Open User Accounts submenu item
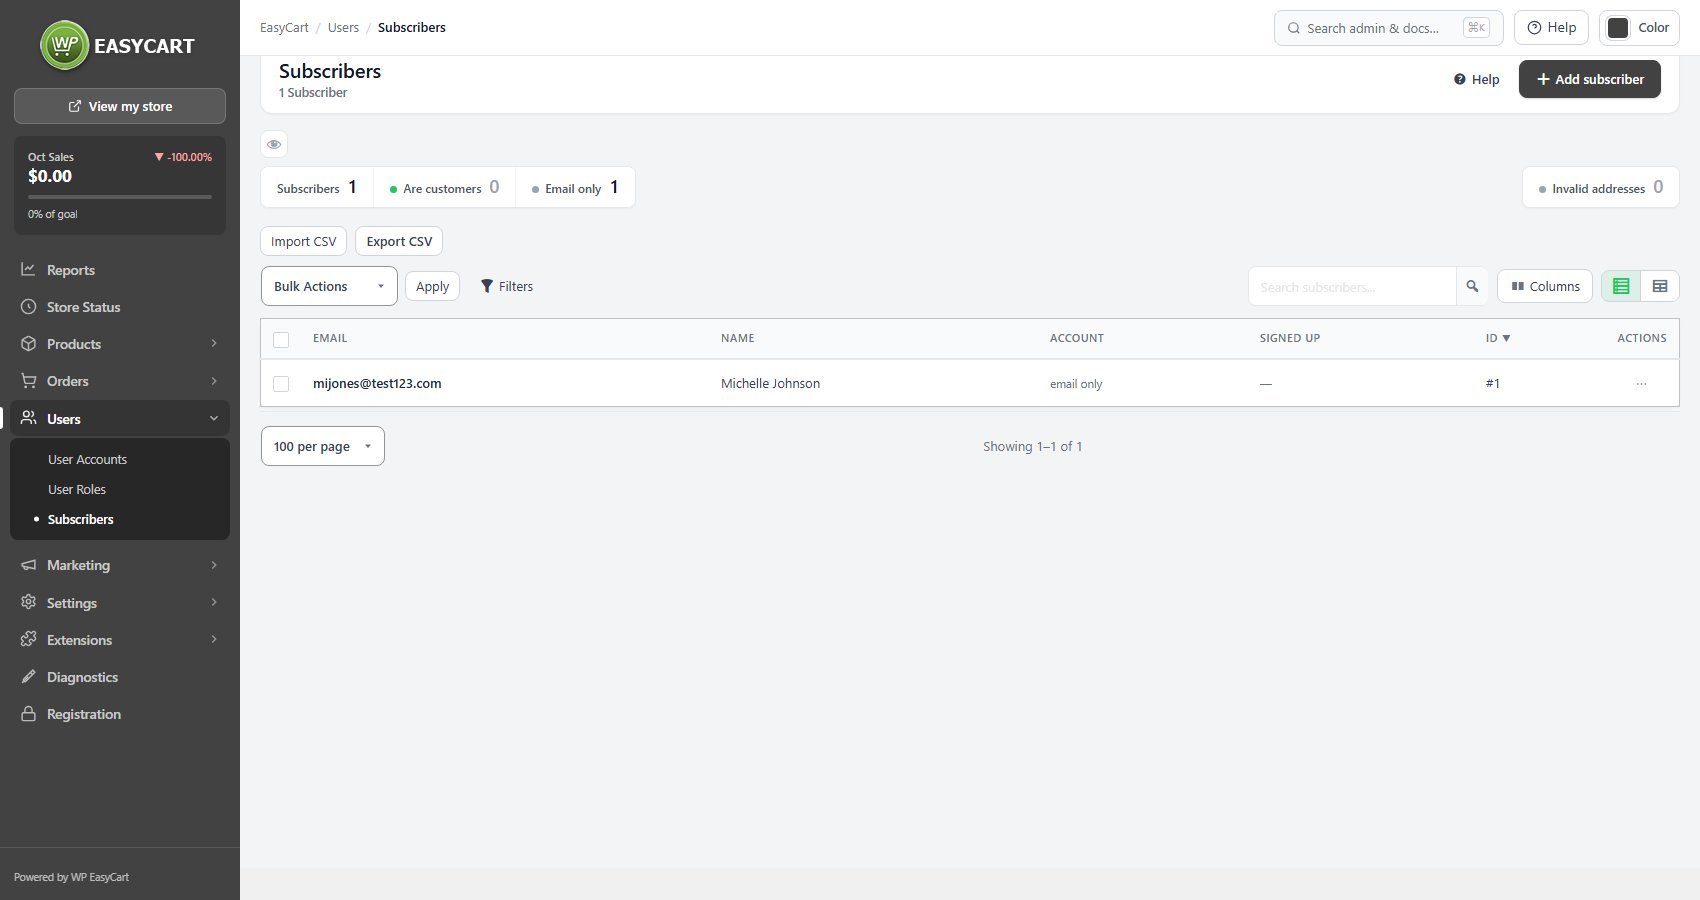Image resolution: width=1700 pixels, height=900 pixels. click(x=87, y=459)
